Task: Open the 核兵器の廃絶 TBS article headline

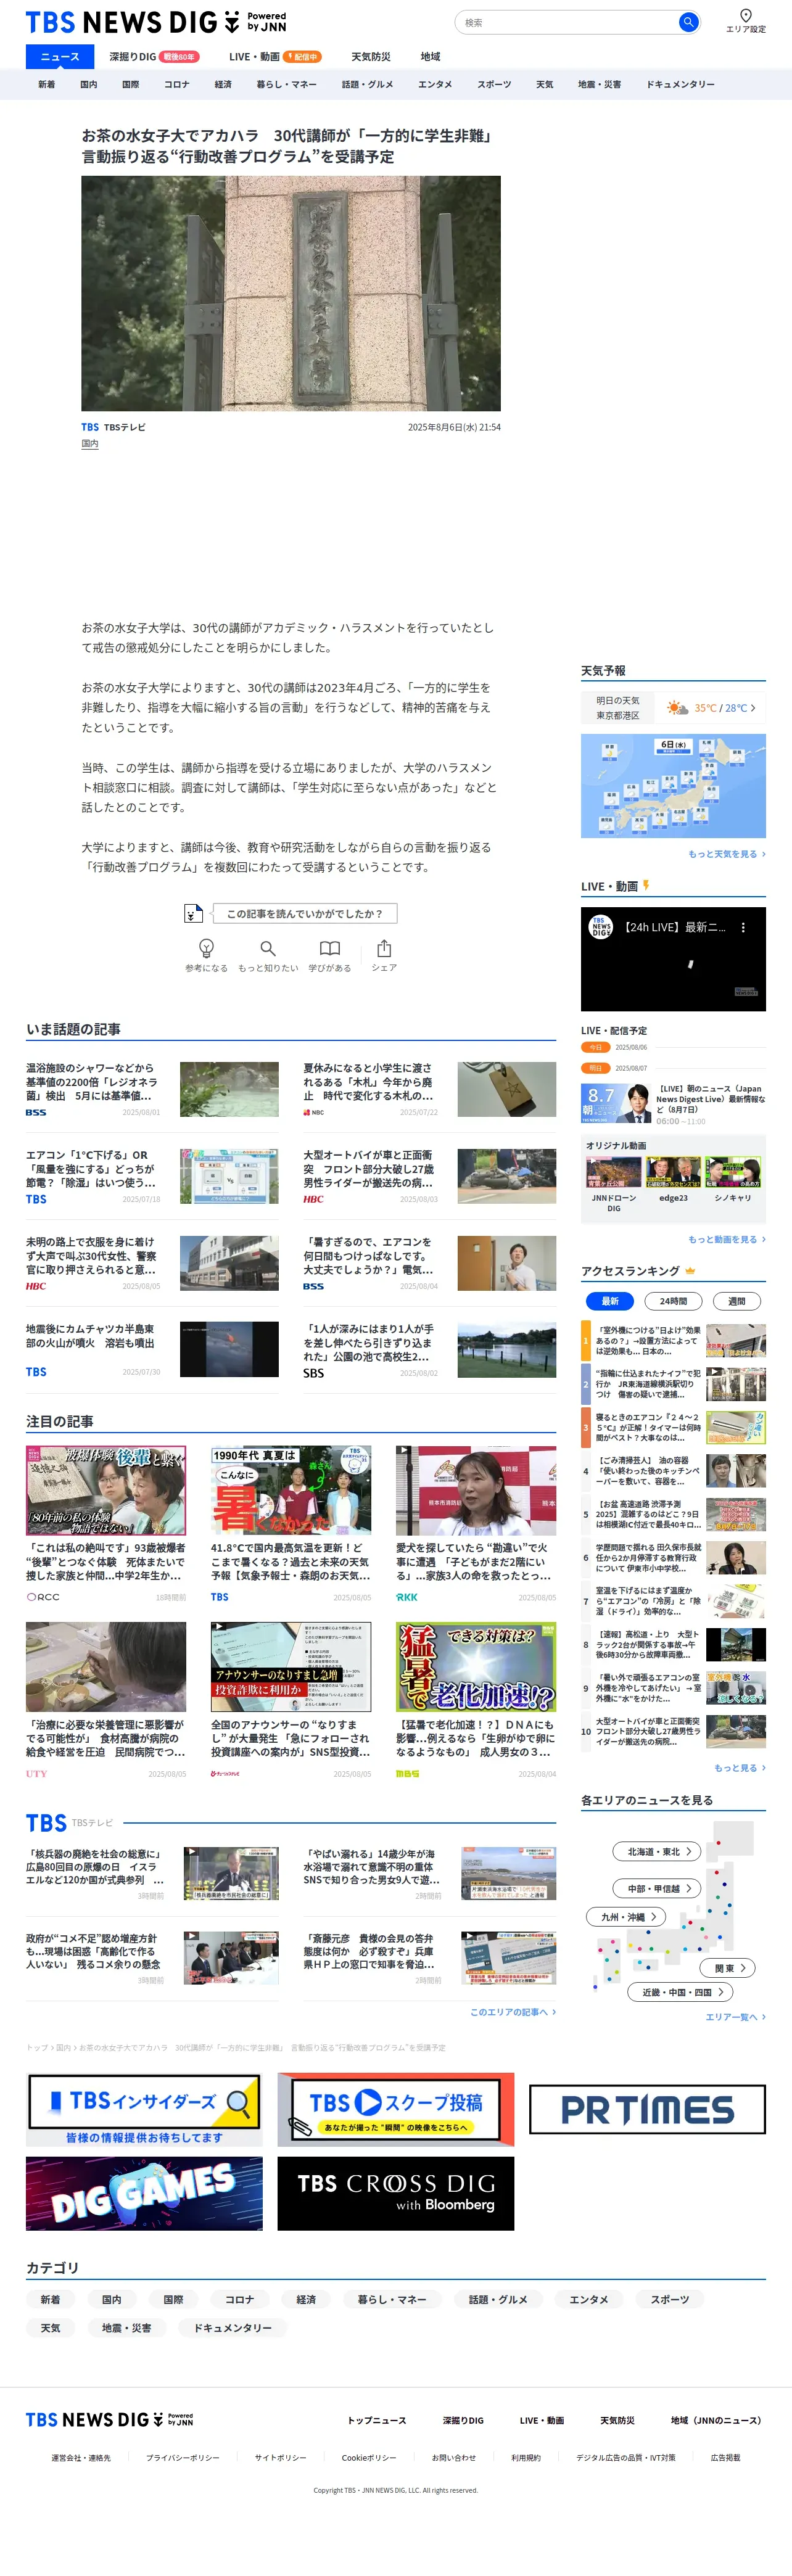Action: tap(96, 1866)
